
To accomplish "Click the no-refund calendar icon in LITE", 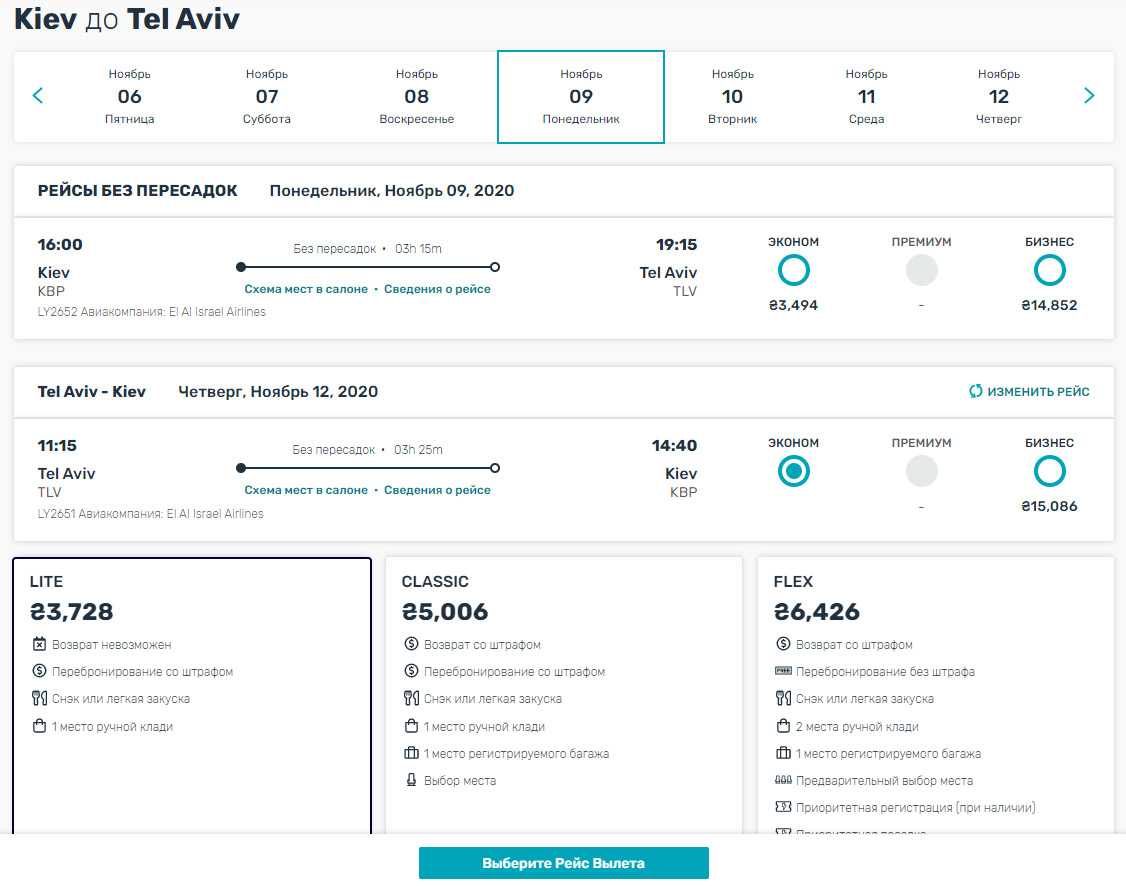I will point(40,645).
